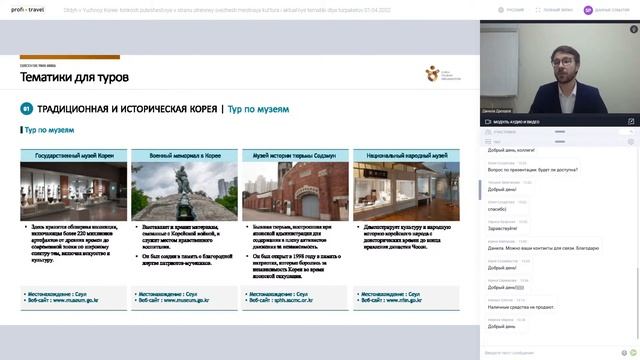
Task: Click the Национальный народный музей photo
Action: click(x=407, y=191)
